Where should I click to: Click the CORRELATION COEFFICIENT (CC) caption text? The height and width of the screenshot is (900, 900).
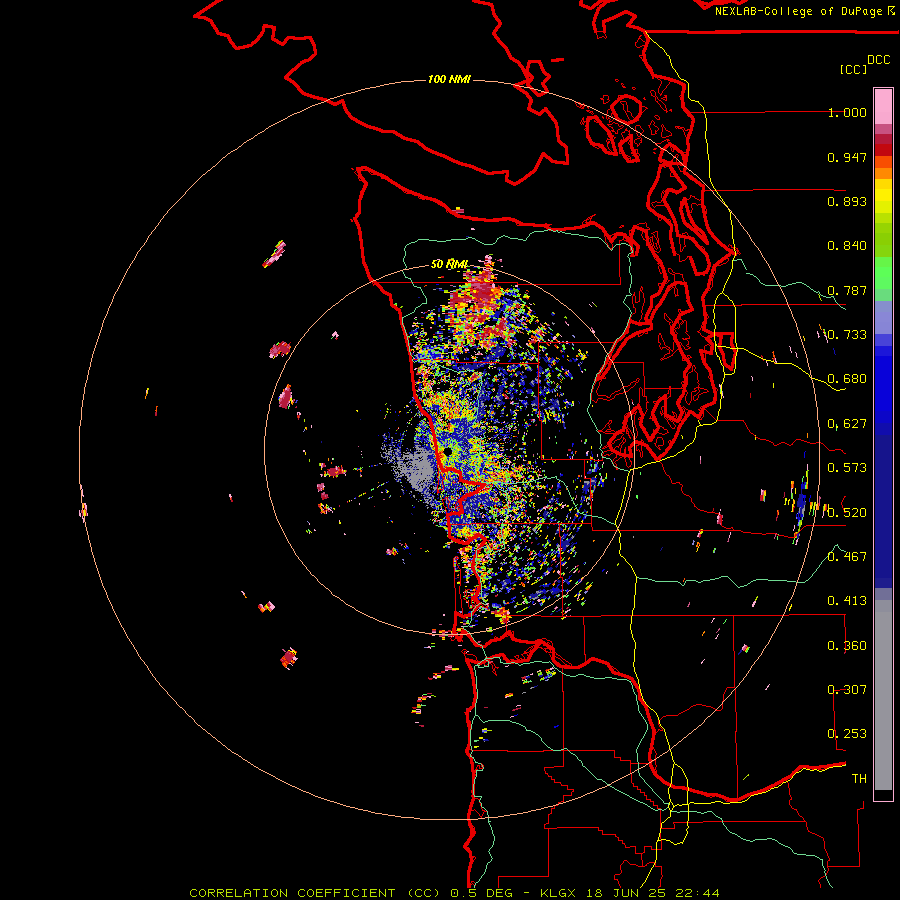pos(315,893)
